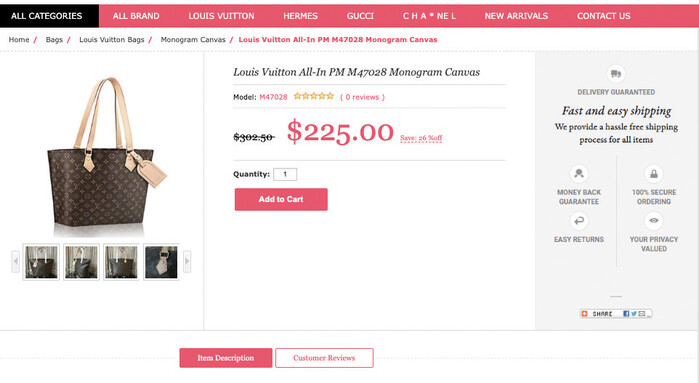This screenshot has height=383, width=699.
Task: Share the product on Facebook
Action: click(x=626, y=314)
